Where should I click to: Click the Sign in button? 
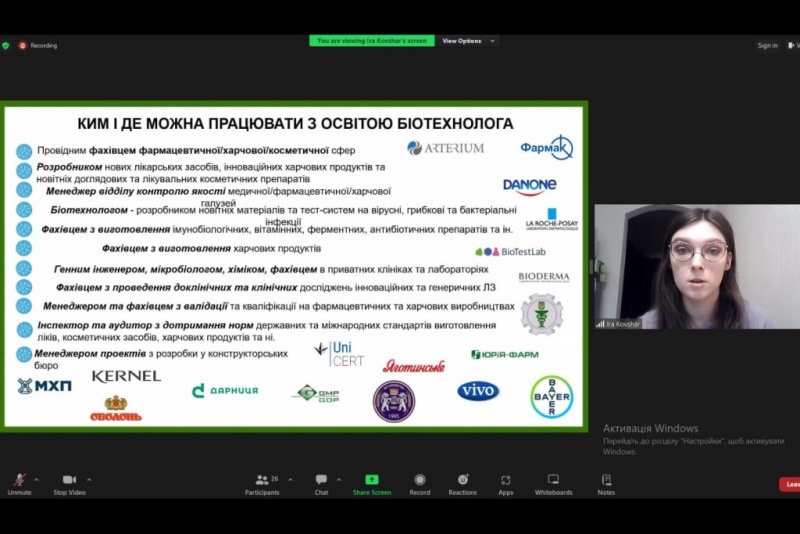[x=767, y=45]
